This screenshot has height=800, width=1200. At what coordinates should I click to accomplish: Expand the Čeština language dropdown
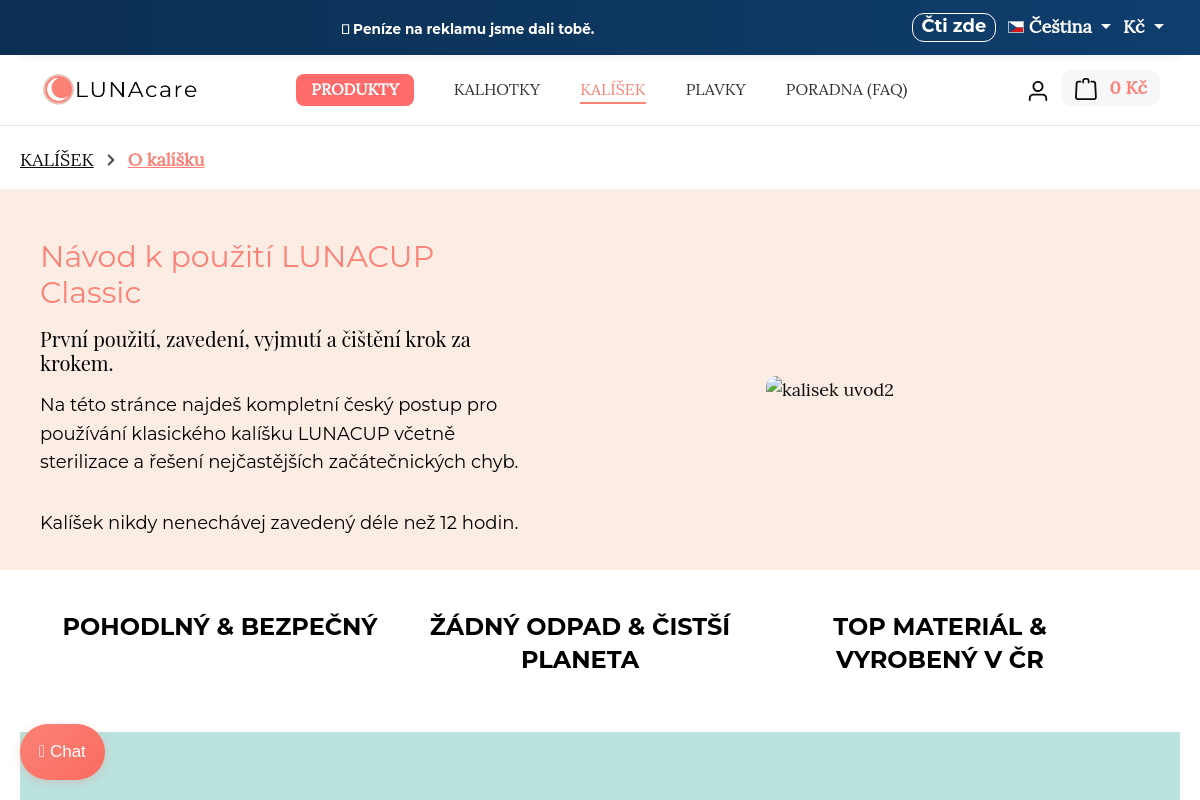click(1060, 27)
